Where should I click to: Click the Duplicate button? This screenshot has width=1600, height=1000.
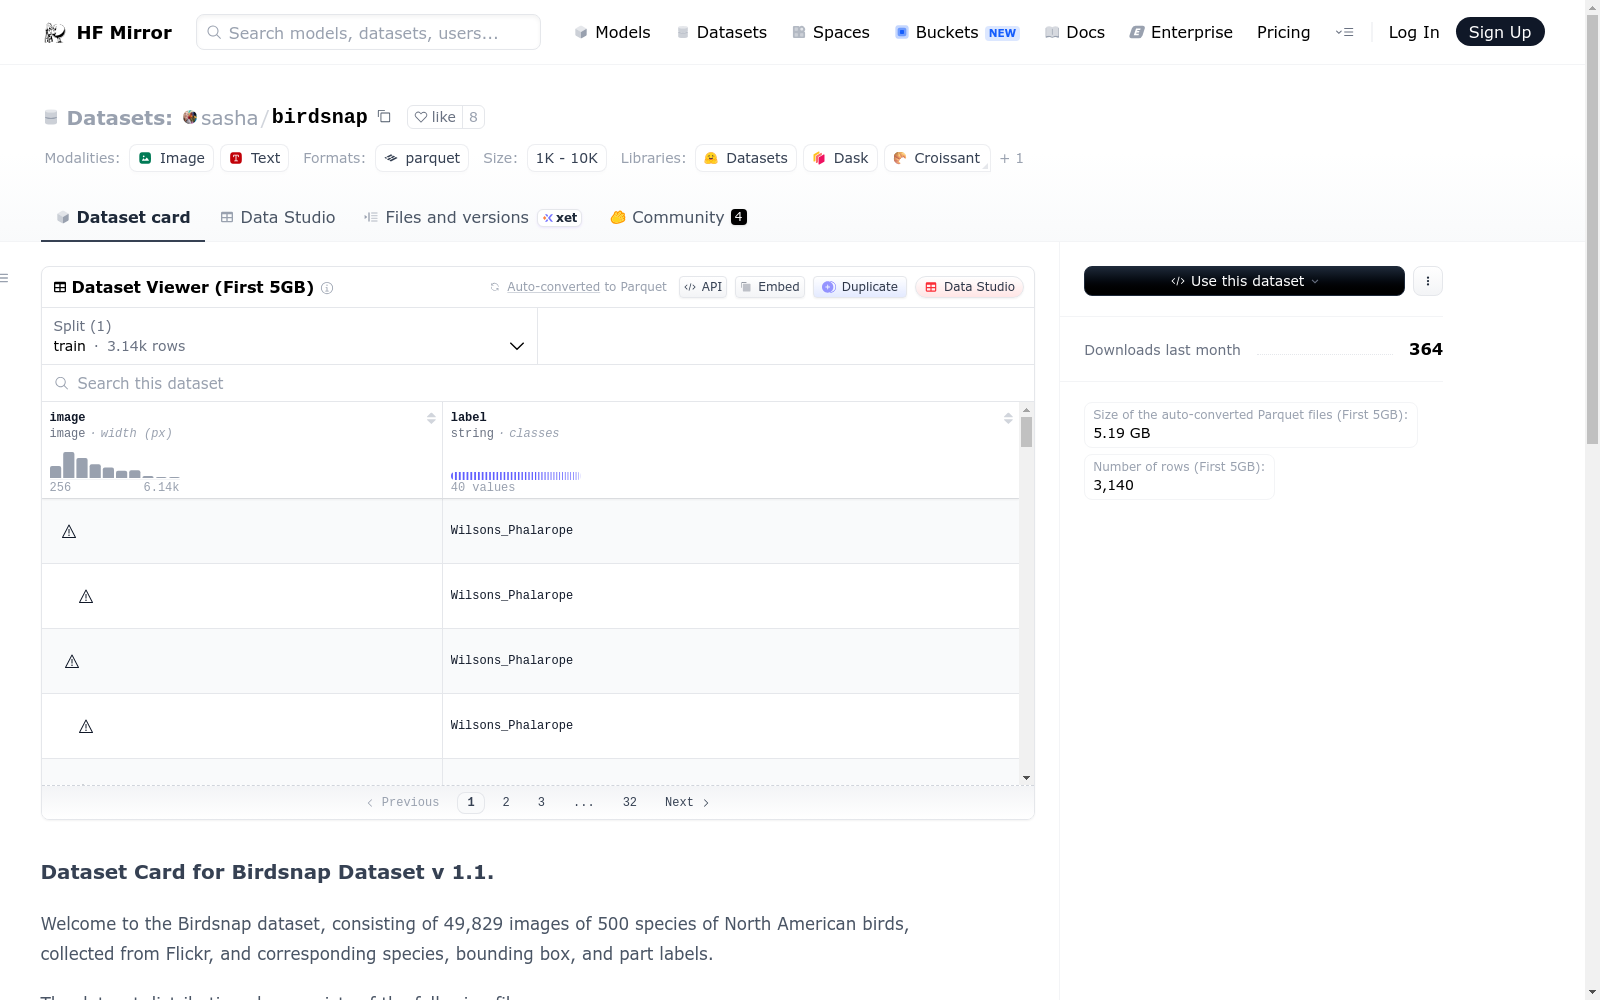point(860,287)
